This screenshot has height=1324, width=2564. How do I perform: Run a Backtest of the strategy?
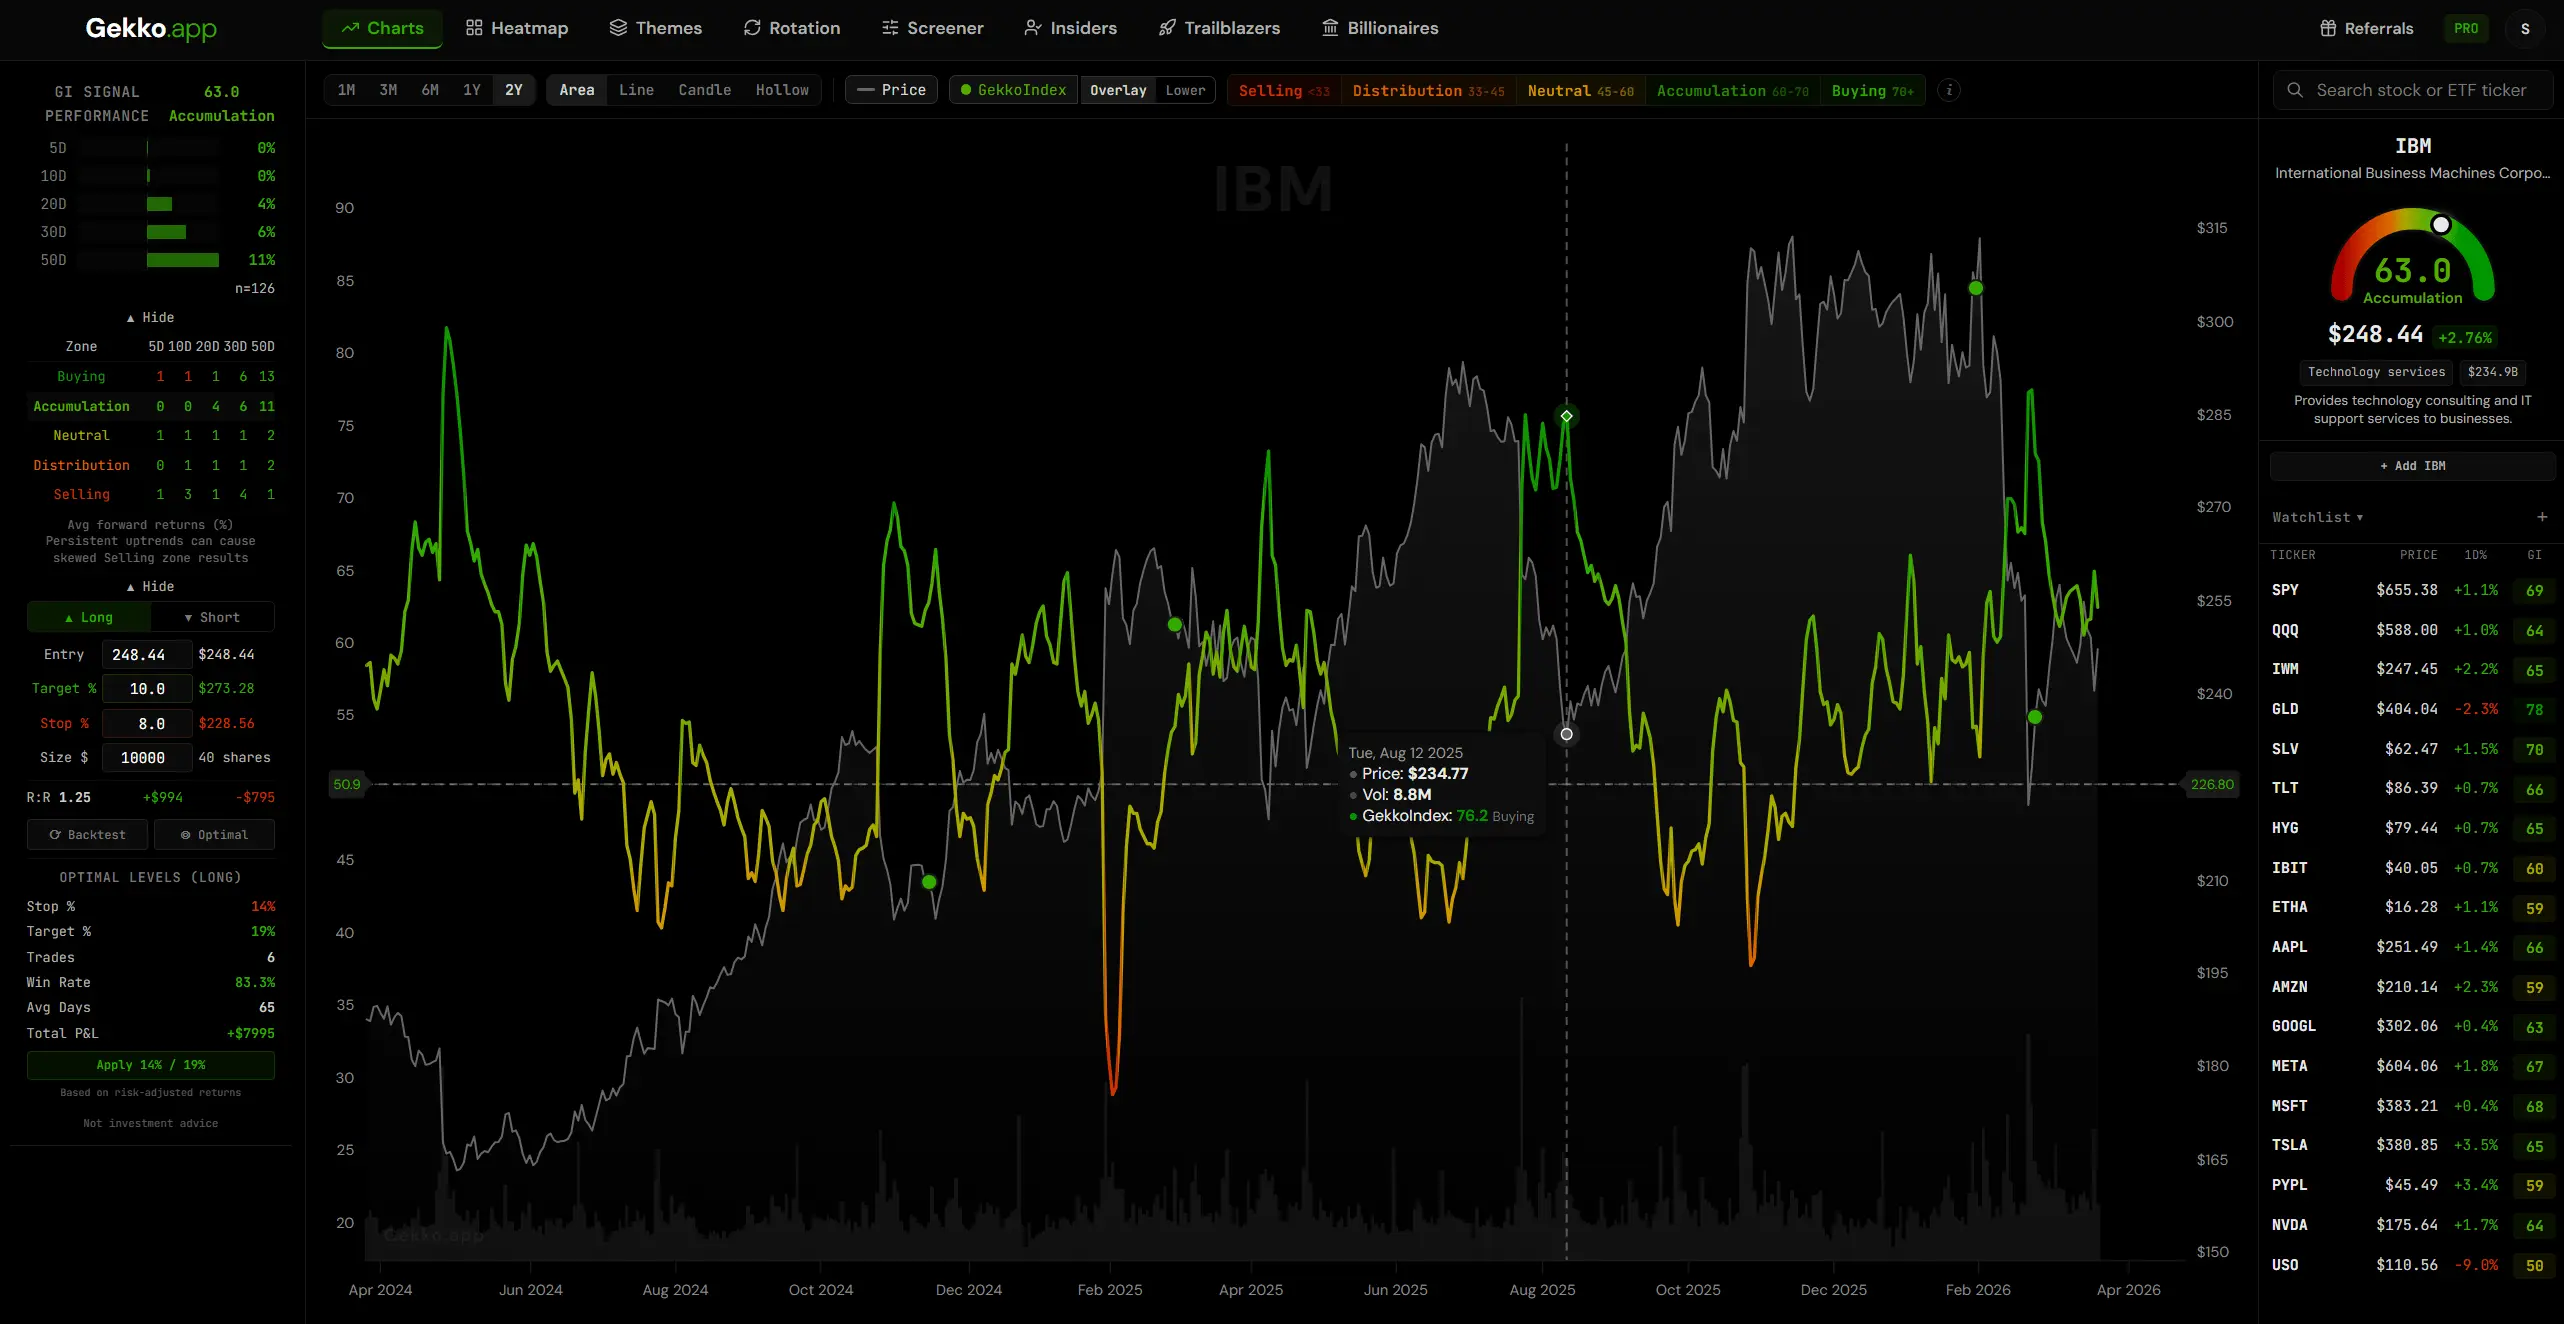click(87, 834)
